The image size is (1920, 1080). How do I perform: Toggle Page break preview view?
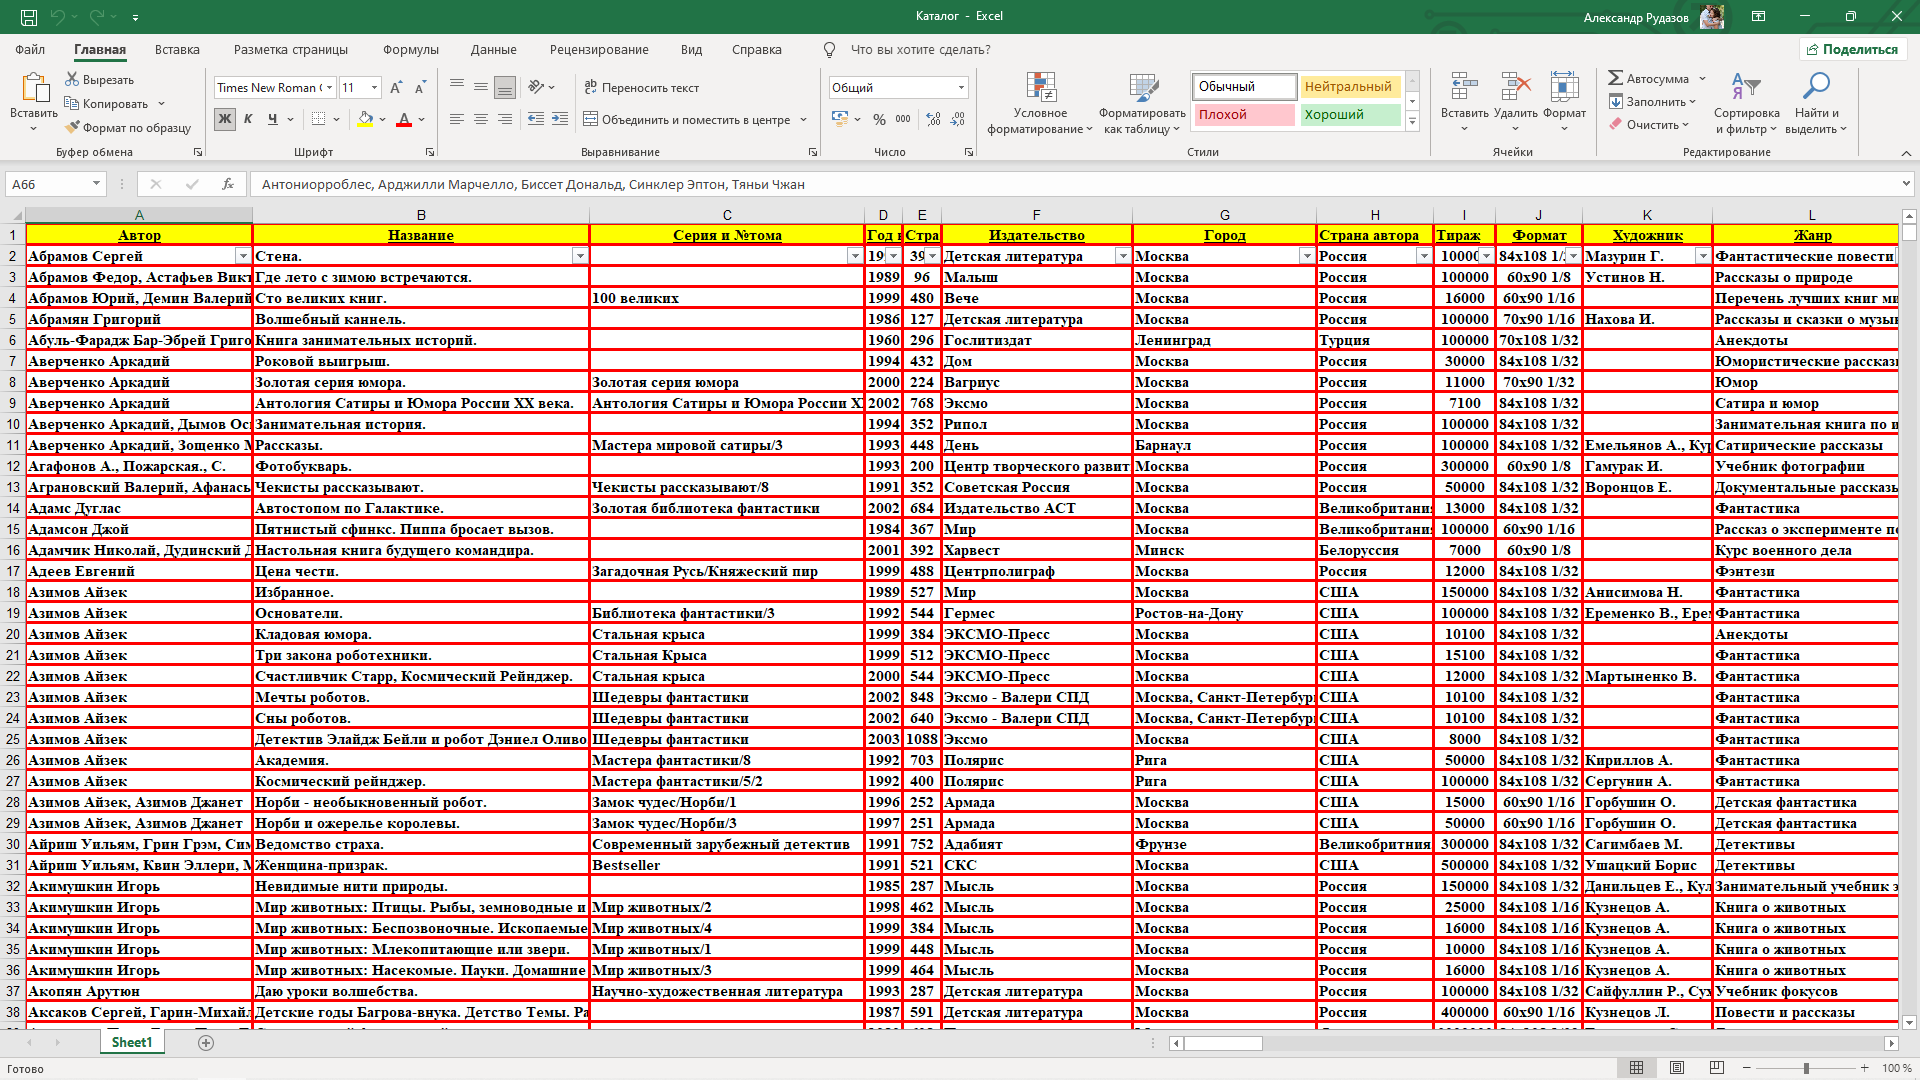1717,1068
